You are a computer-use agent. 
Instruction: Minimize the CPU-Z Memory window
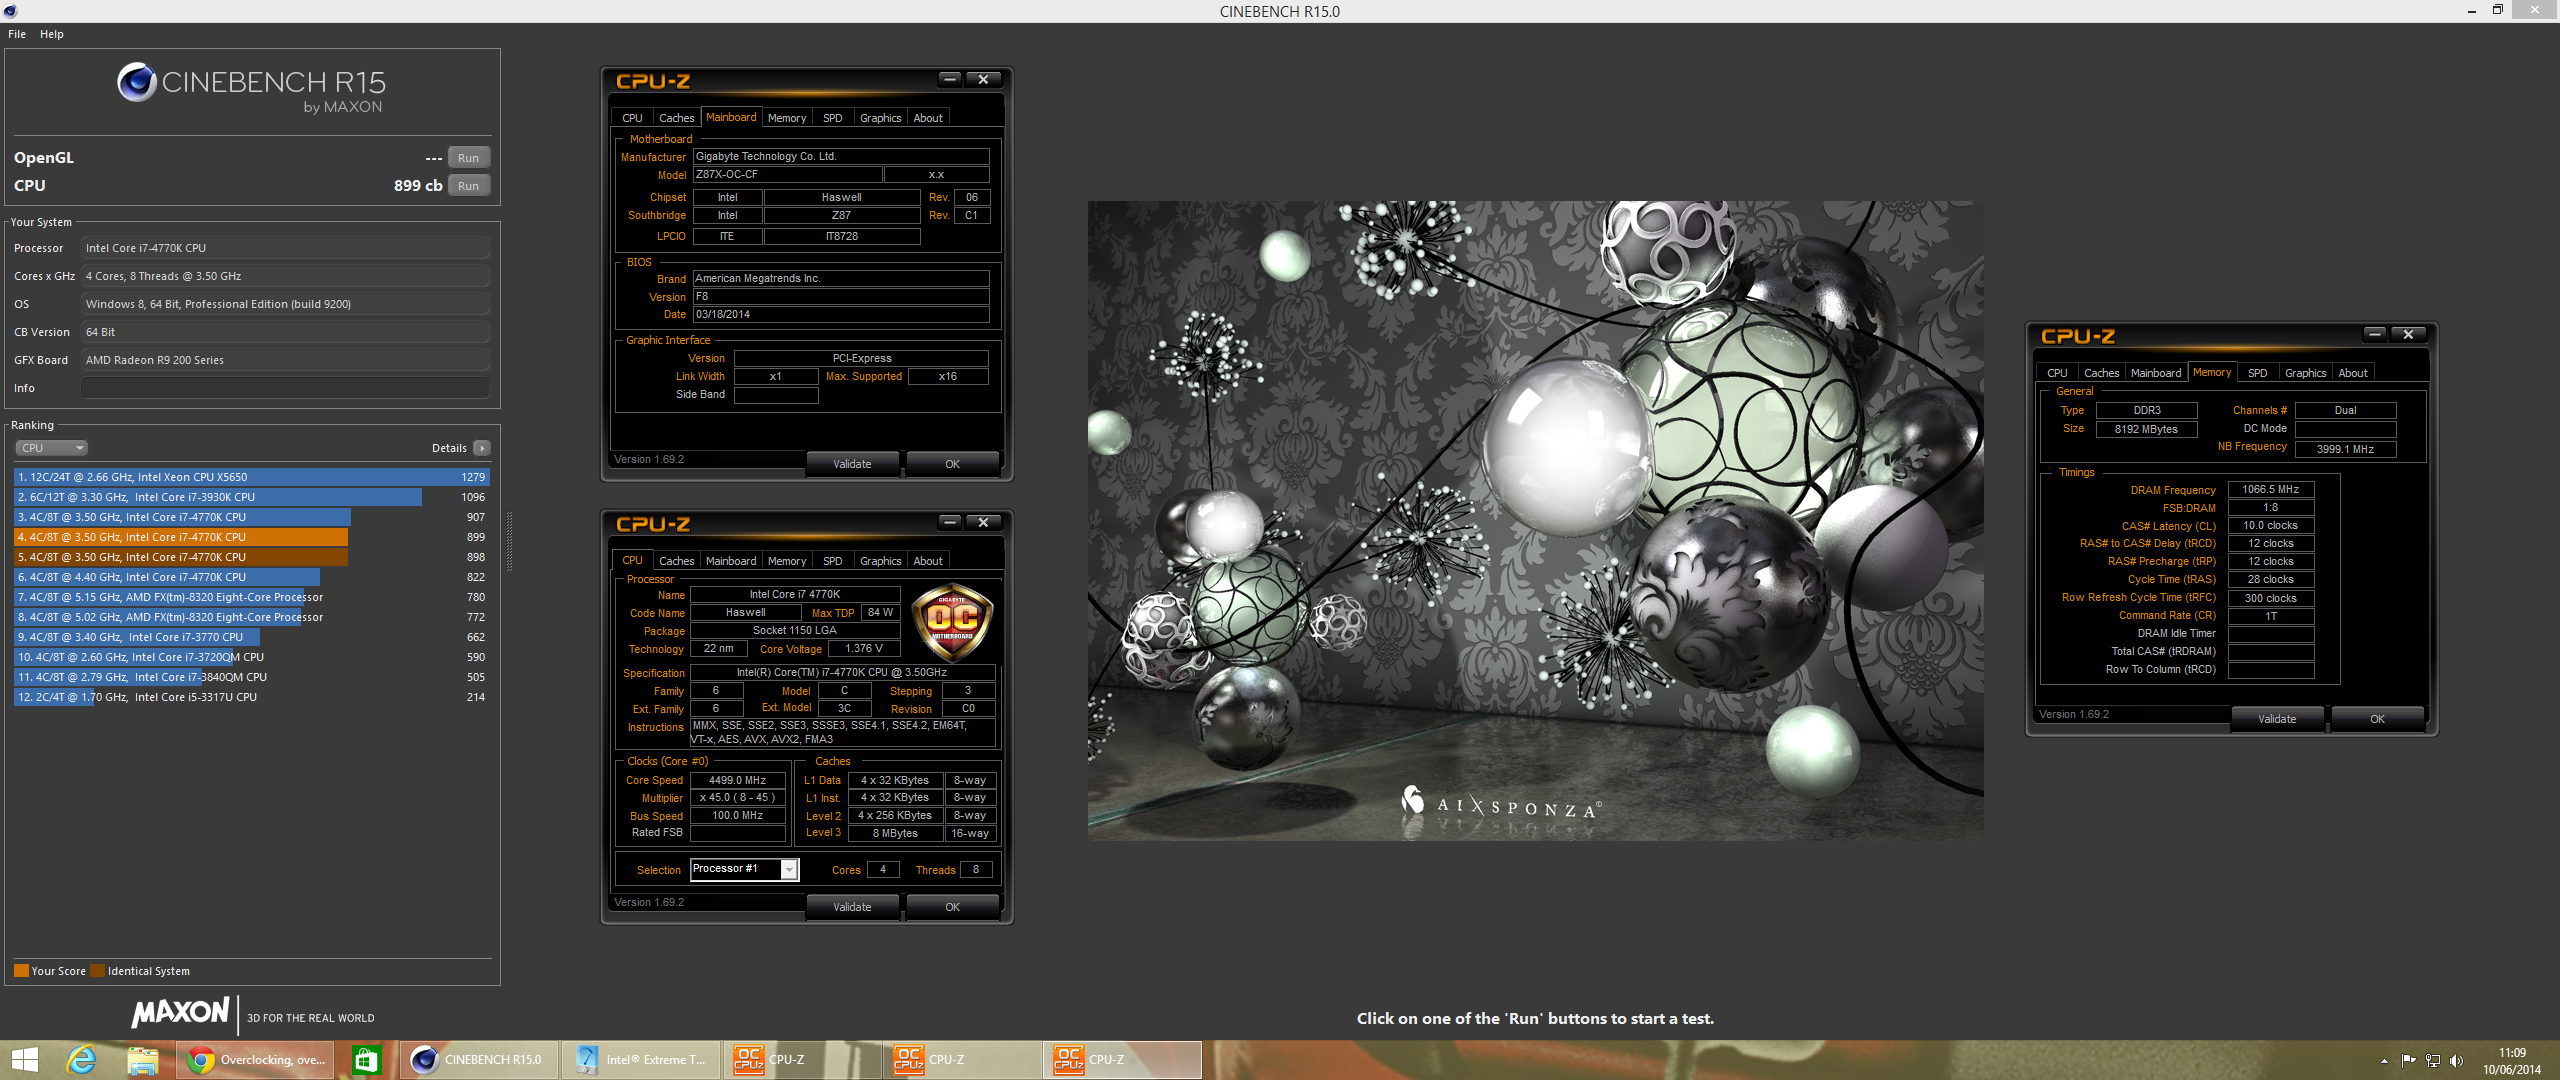pyautogui.click(x=2374, y=334)
